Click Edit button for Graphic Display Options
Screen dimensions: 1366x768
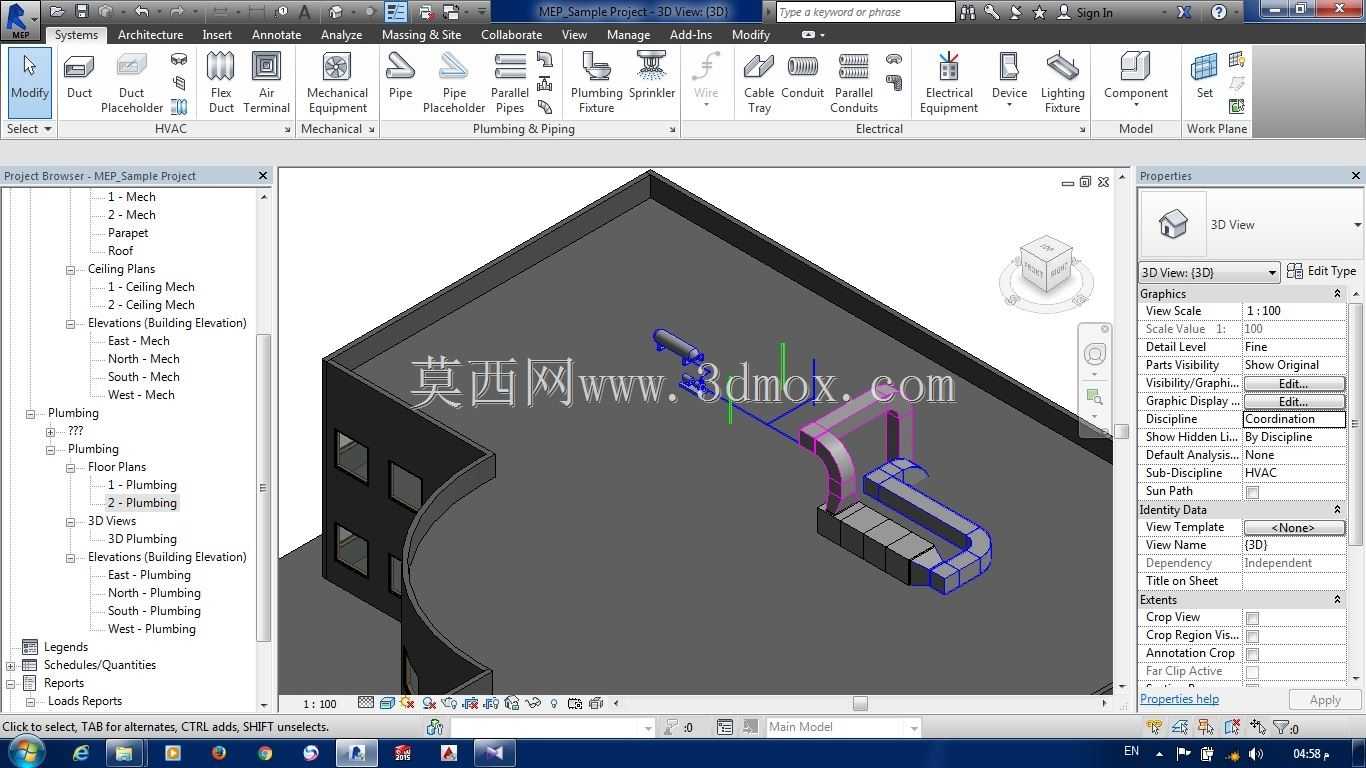point(1293,401)
